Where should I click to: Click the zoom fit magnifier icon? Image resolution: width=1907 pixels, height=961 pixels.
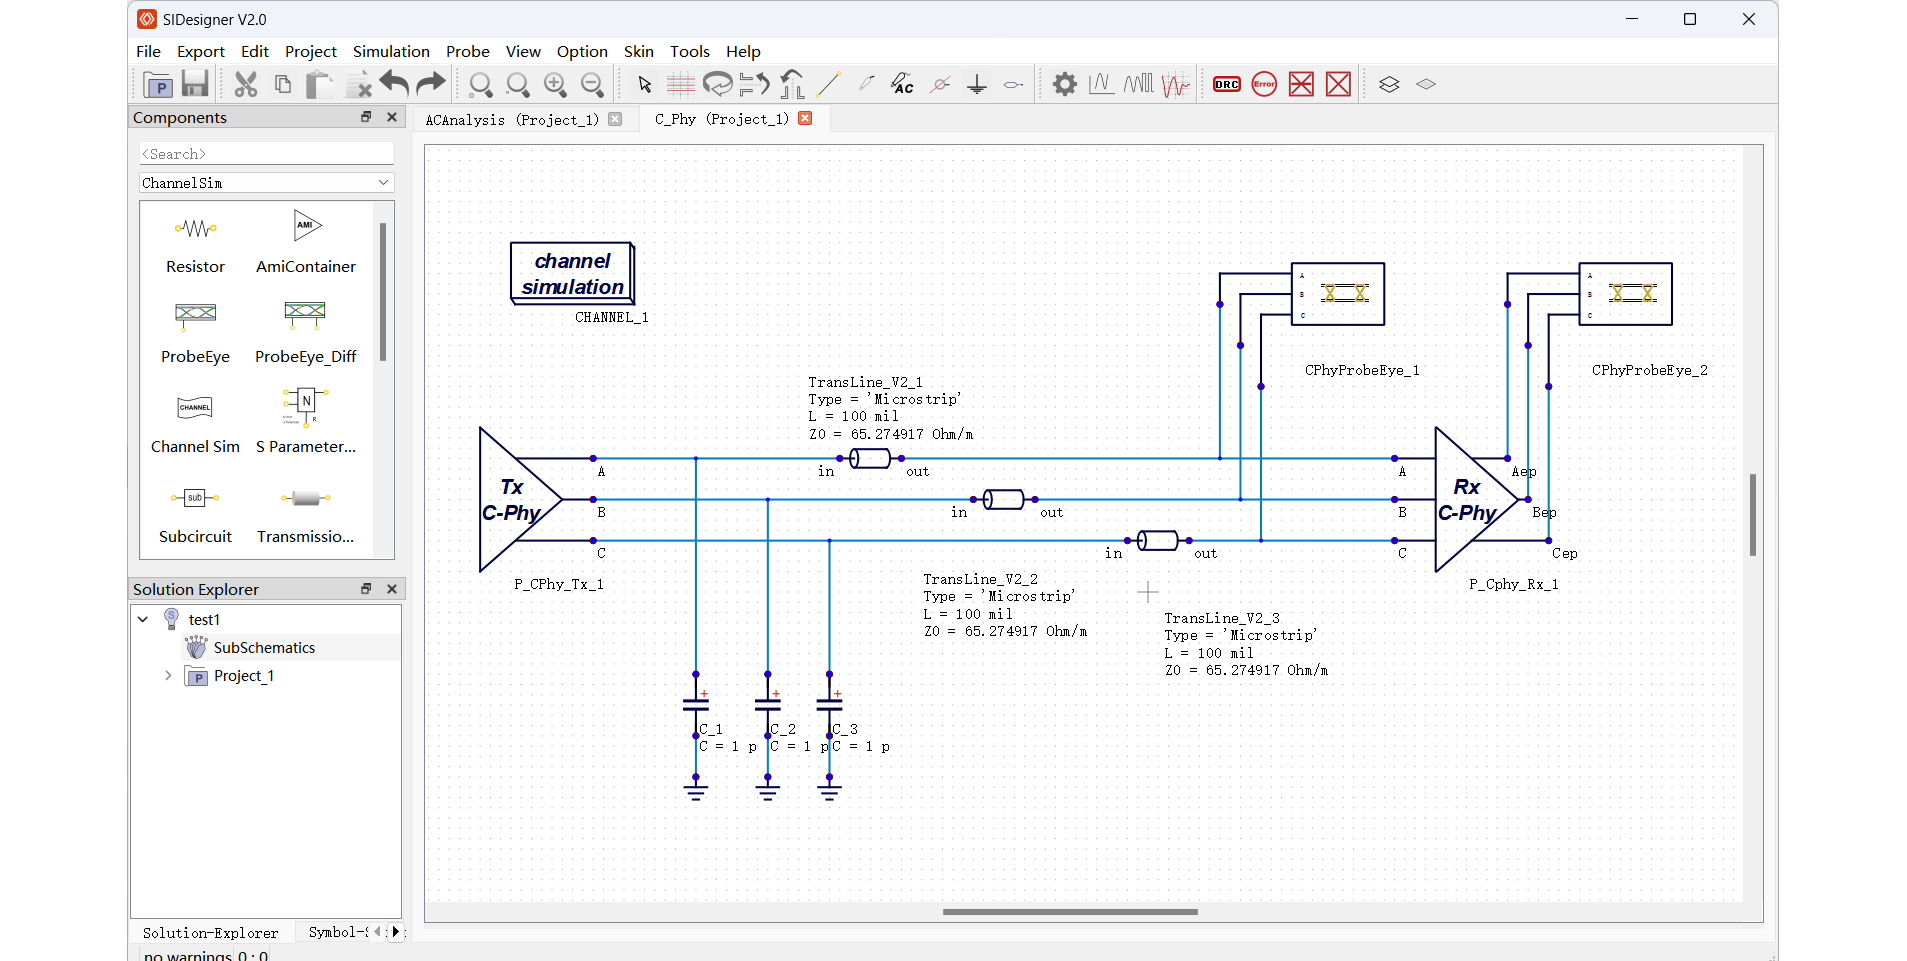pos(481,85)
